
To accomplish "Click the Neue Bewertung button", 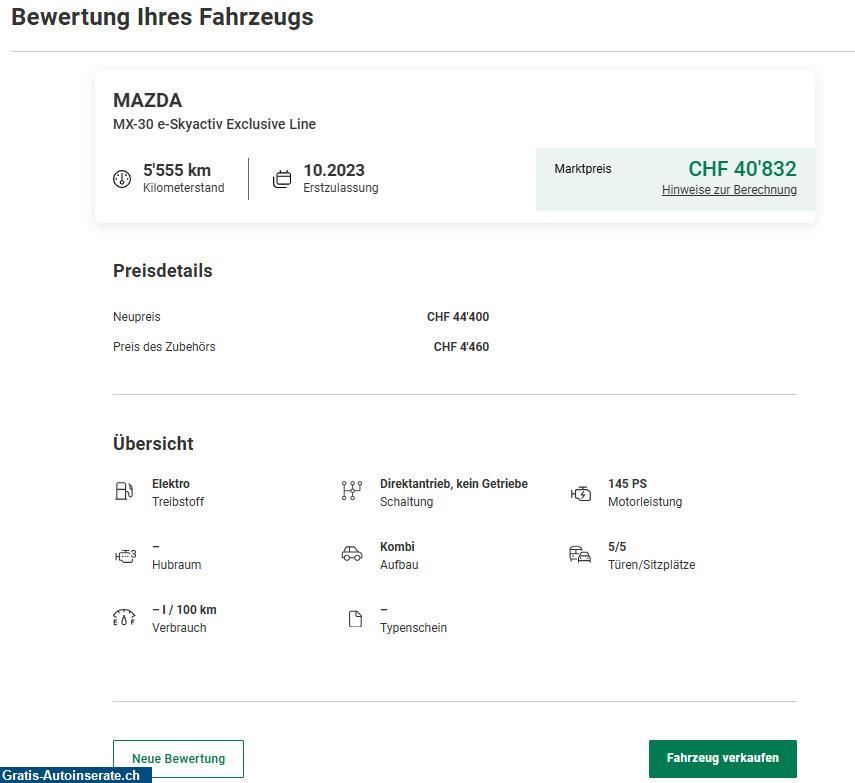I will [178, 758].
